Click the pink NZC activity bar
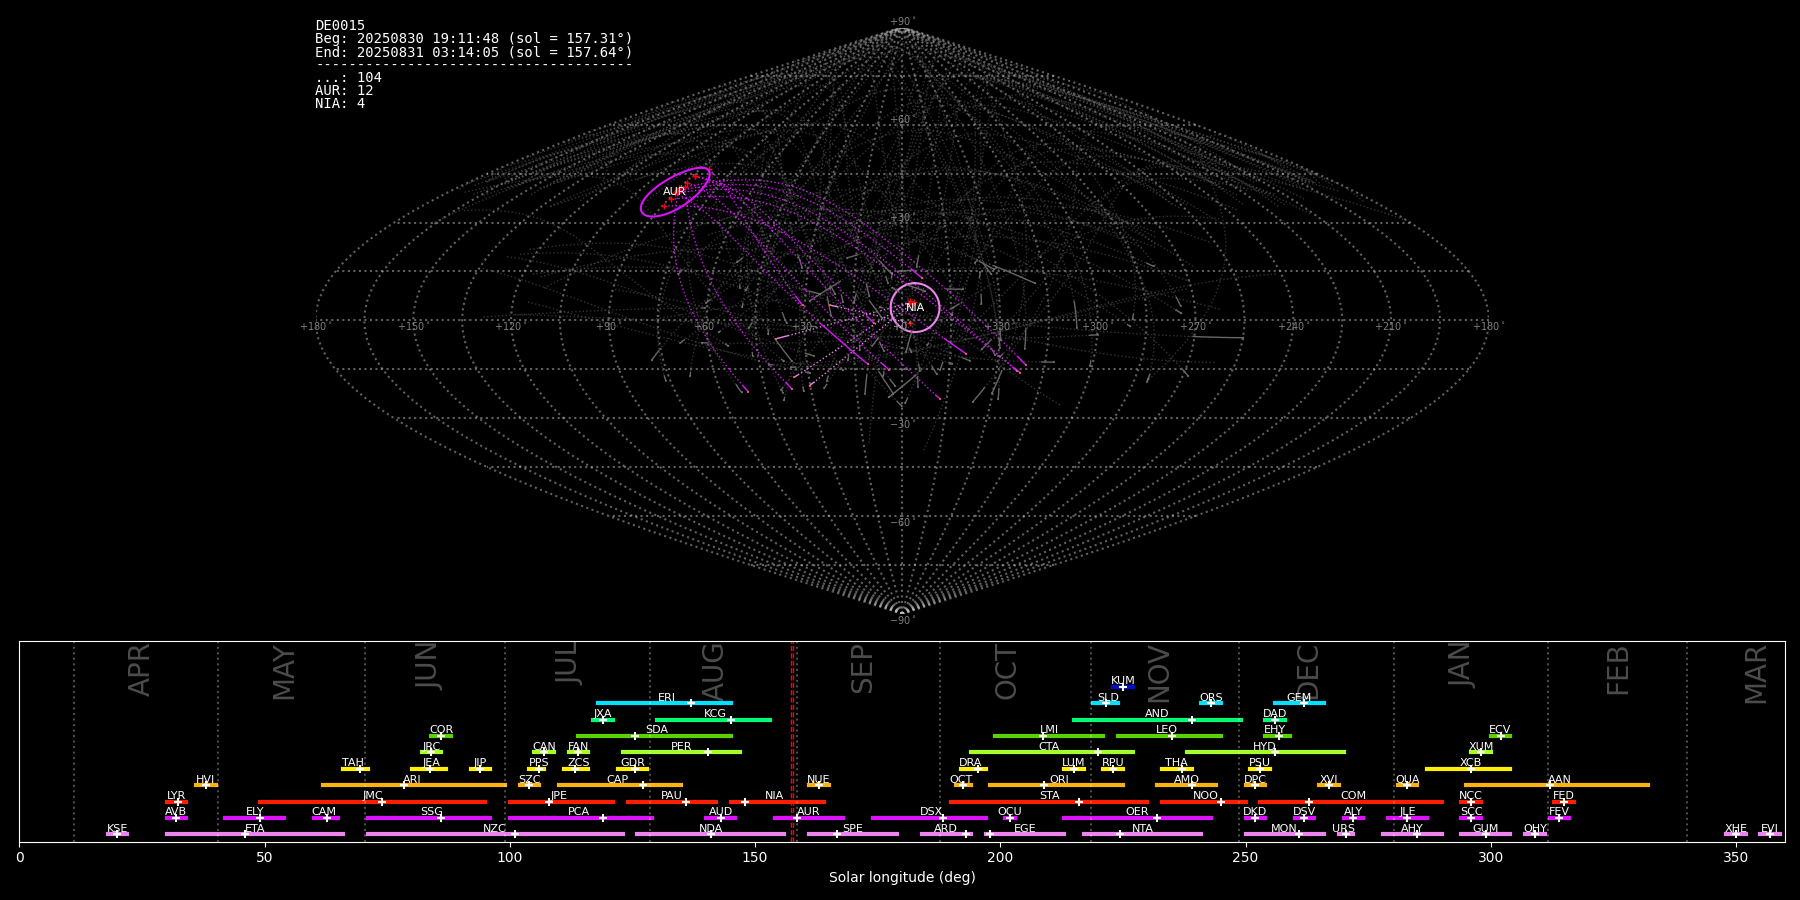Viewport: 1800px width, 900px height. (x=495, y=834)
